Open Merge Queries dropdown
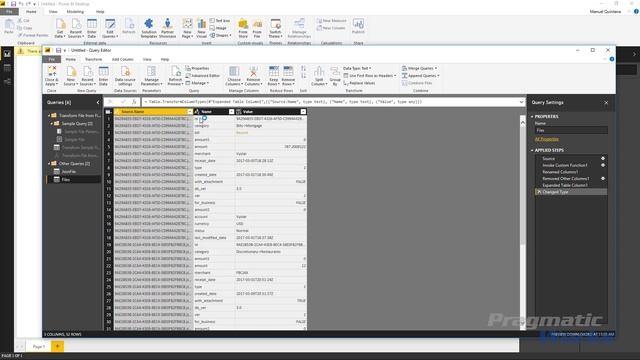Viewport: 640px width, 360px height. tap(419, 68)
